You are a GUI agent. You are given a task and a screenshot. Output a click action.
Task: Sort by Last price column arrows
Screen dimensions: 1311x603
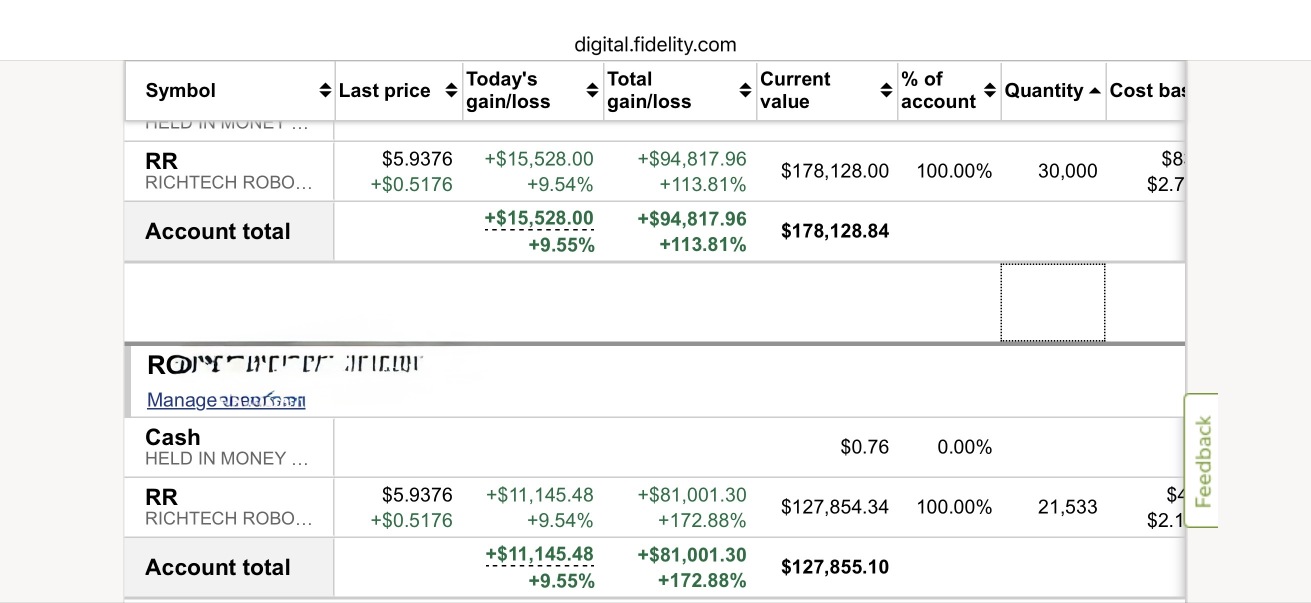click(450, 91)
